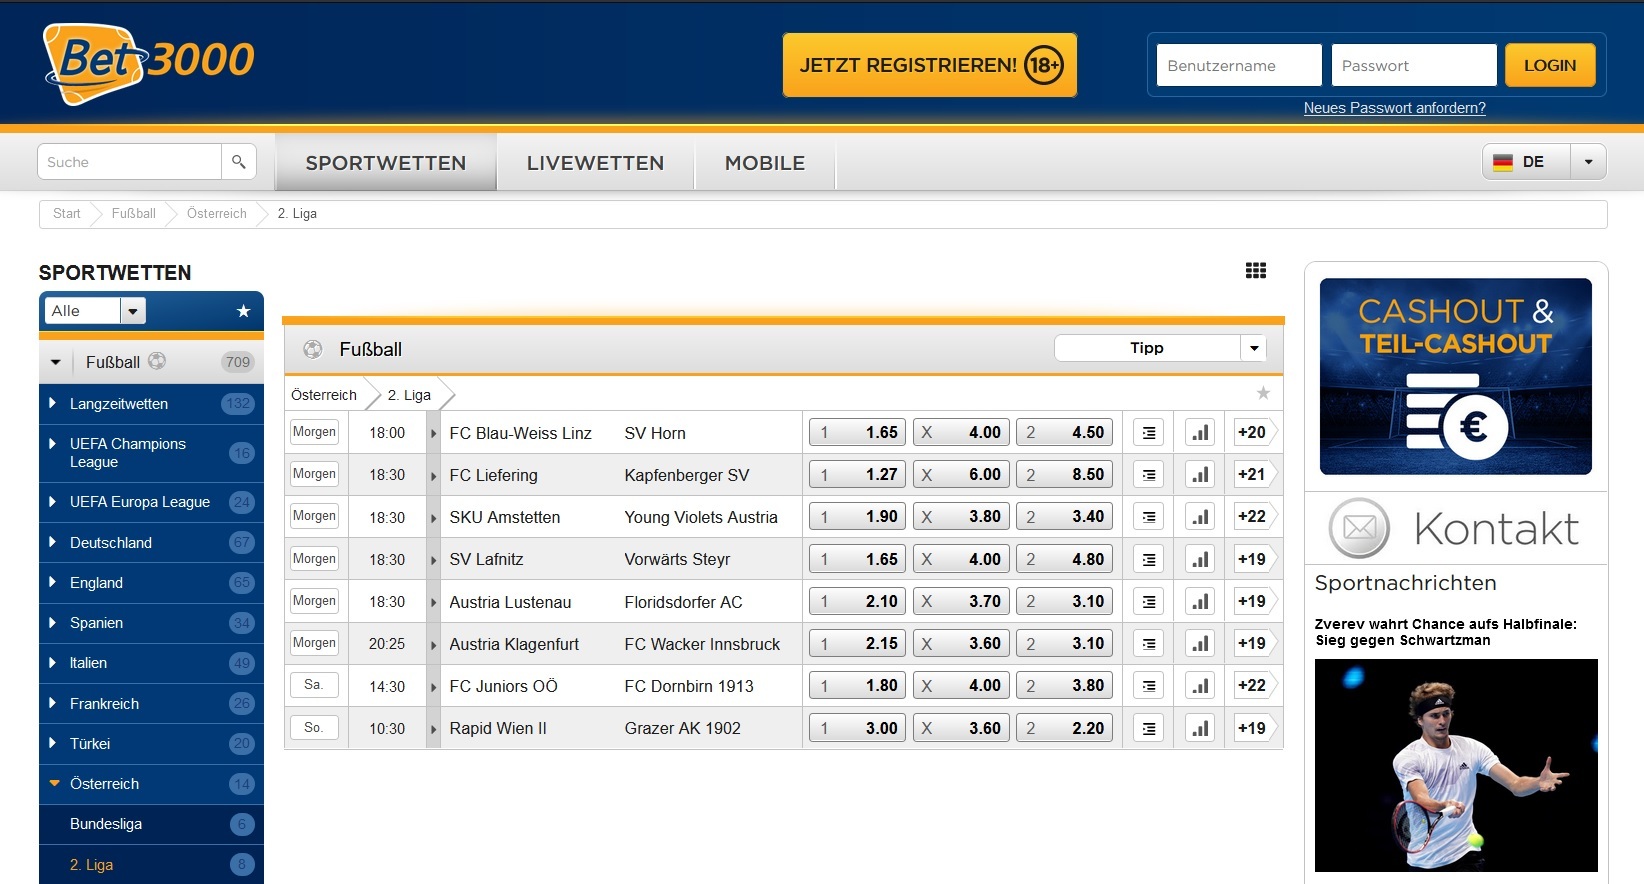1644x884 pixels.
Task: Collapse the Fußball sidebar category
Action: click(56, 362)
